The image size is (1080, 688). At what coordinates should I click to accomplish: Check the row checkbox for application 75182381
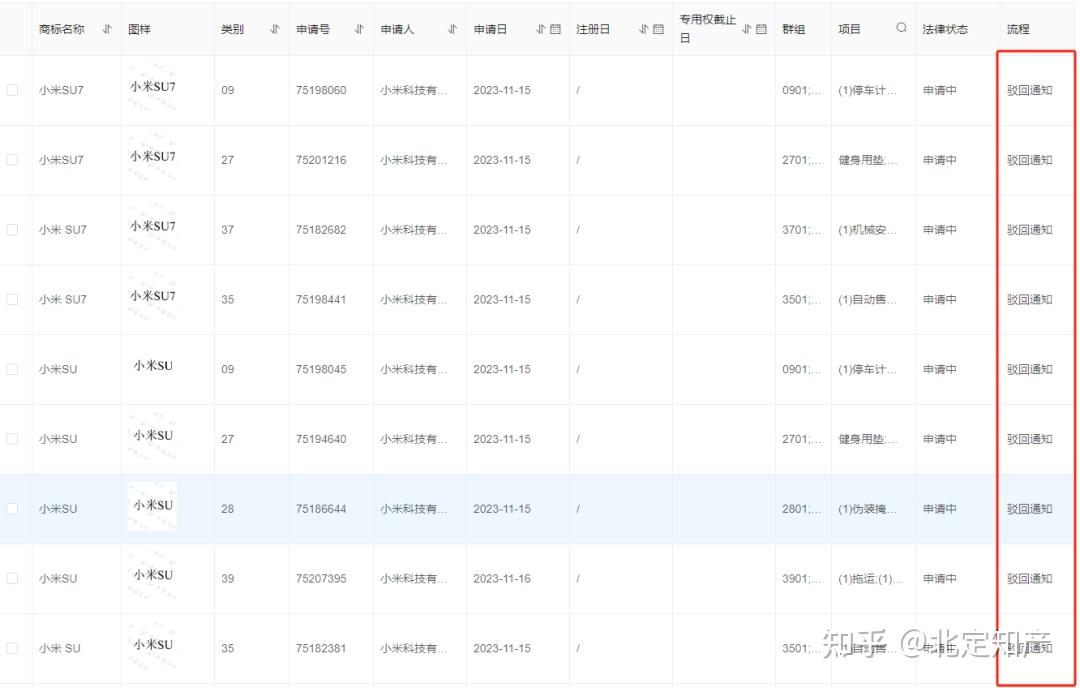(x=12, y=648)
